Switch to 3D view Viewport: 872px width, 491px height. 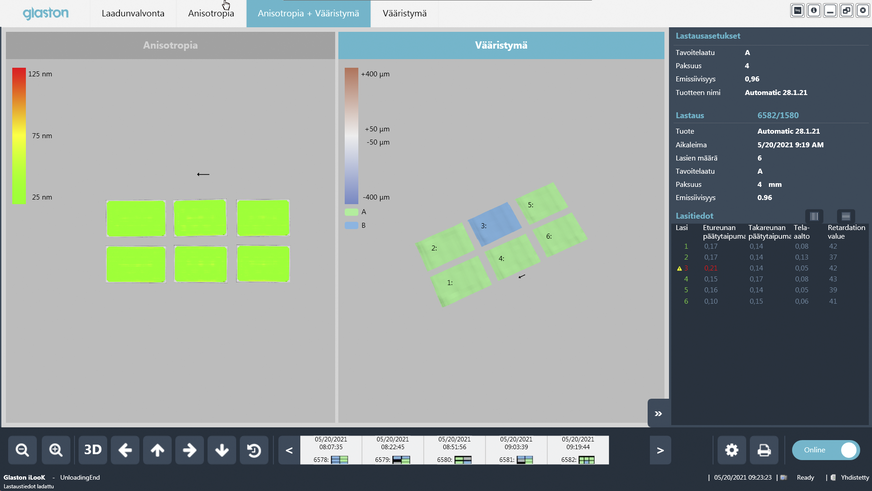coord(92,450)
